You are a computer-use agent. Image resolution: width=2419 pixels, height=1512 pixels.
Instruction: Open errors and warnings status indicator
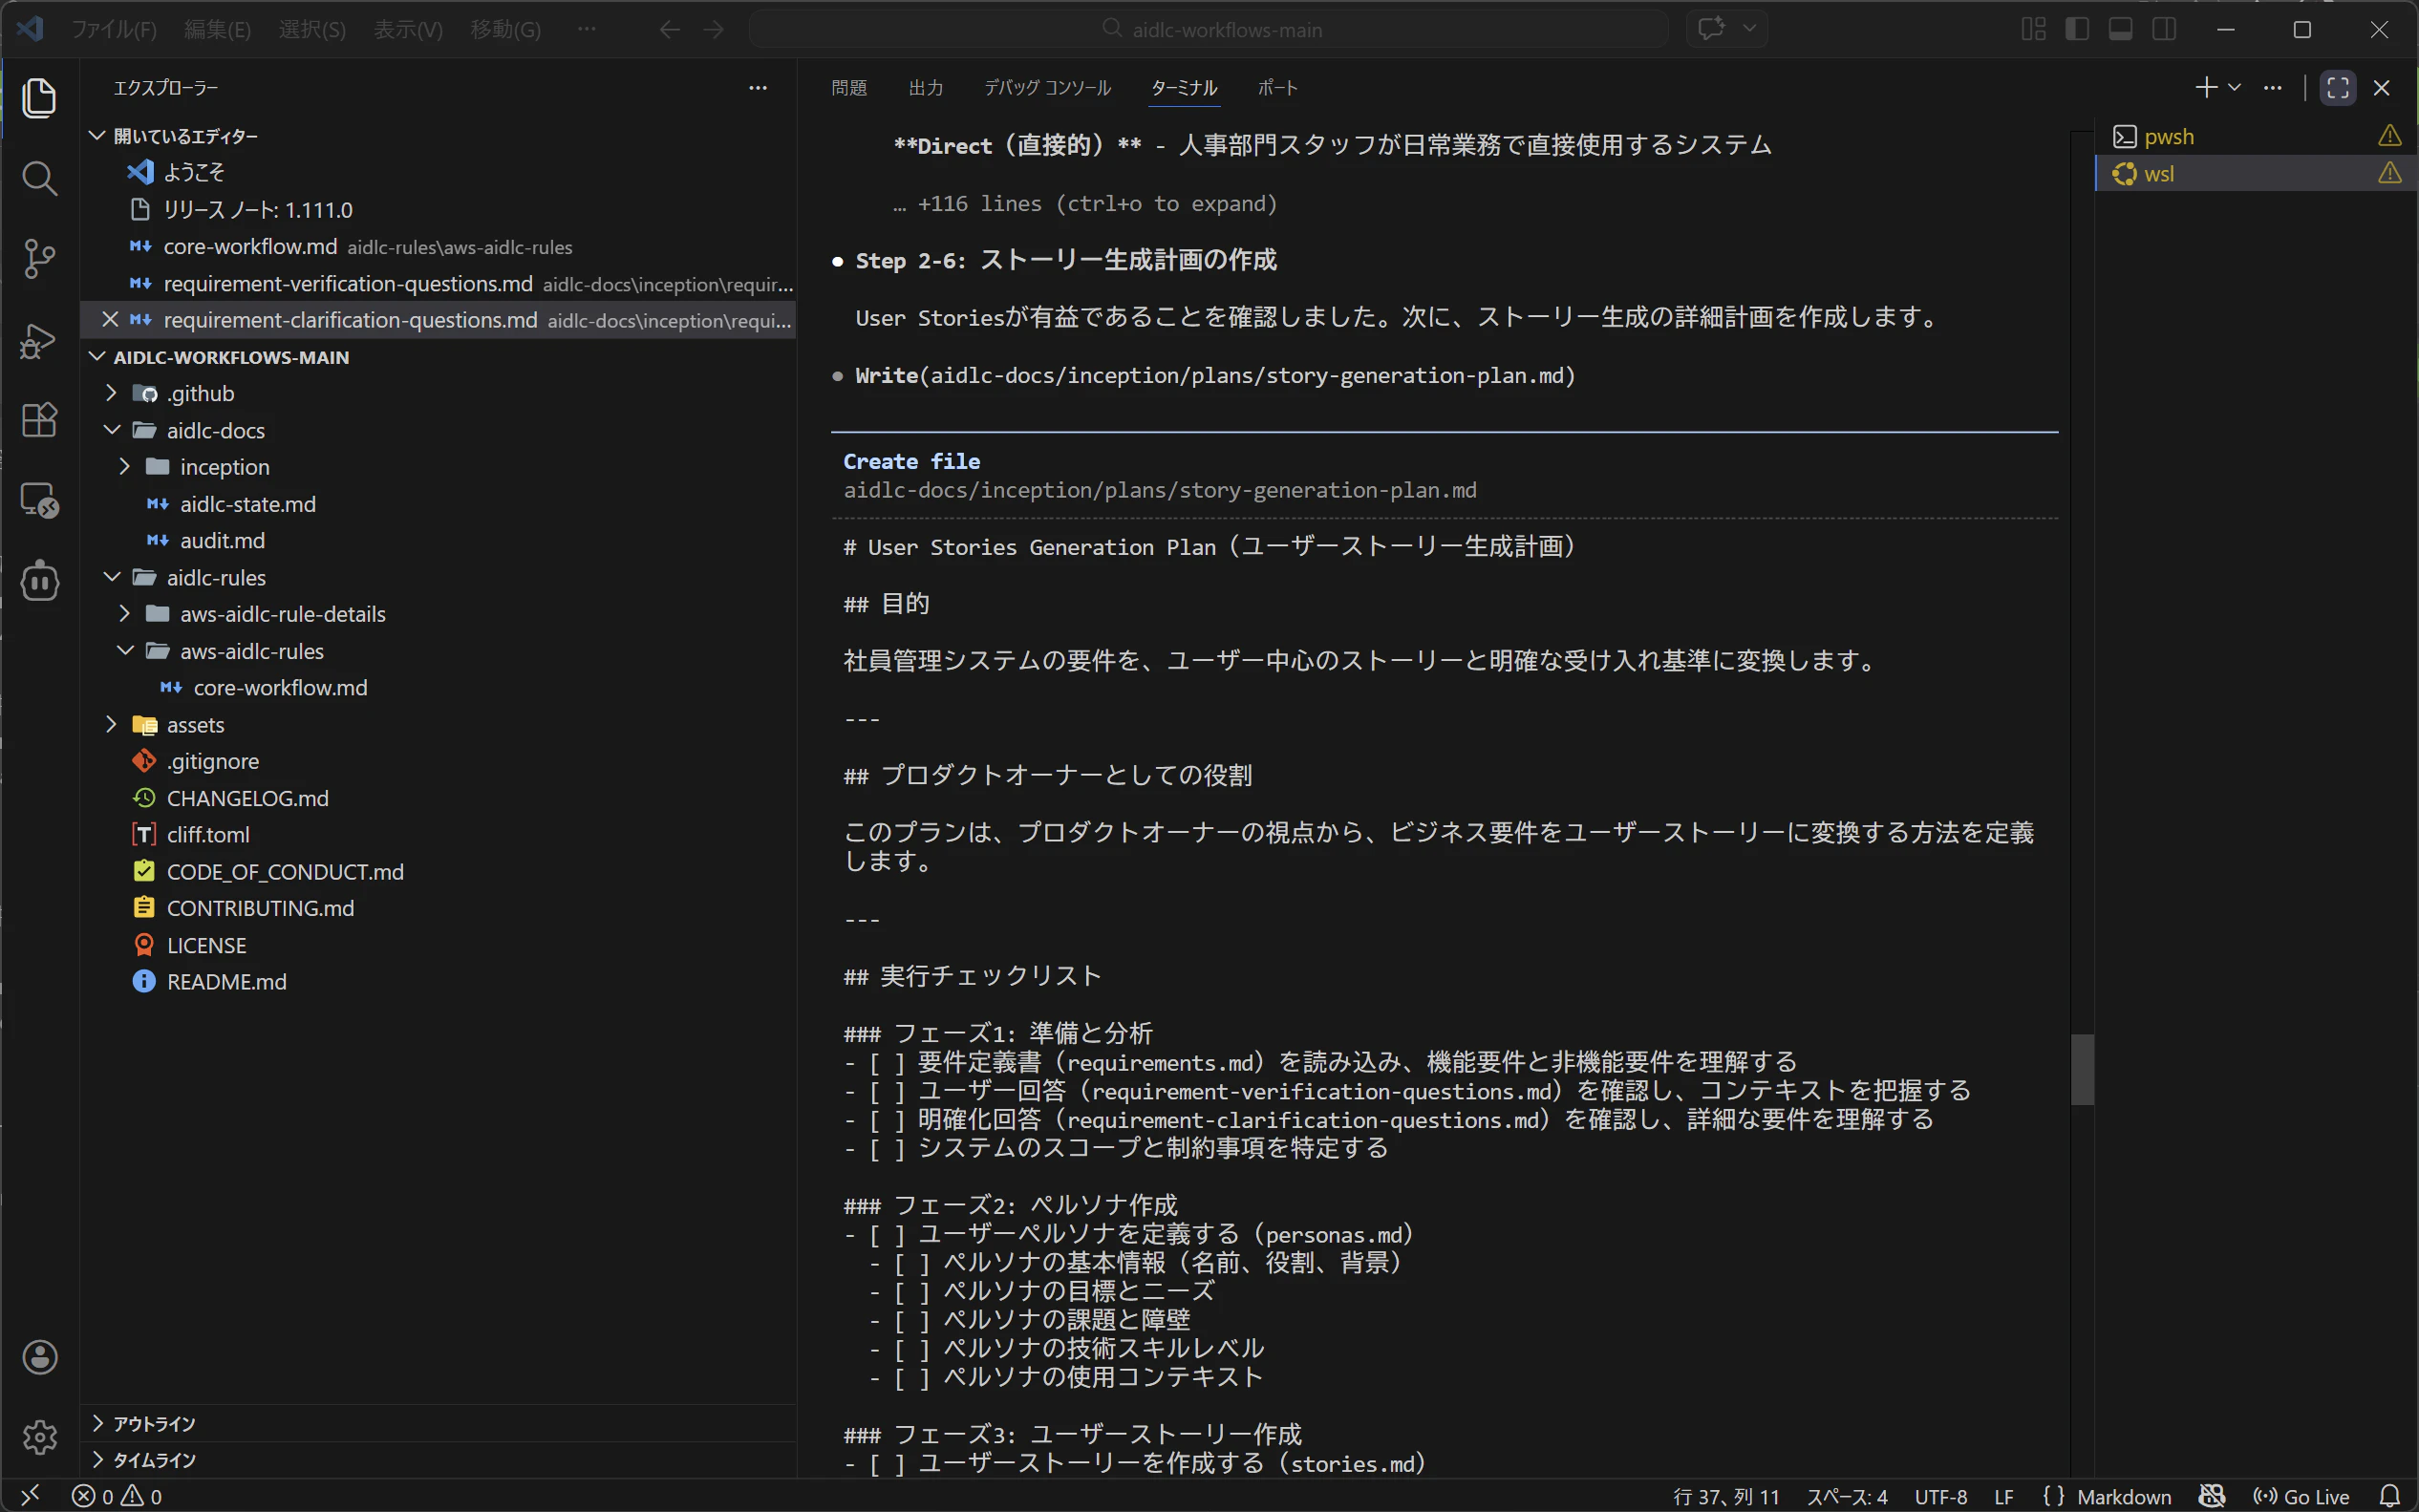click(x=117, y=1496)
